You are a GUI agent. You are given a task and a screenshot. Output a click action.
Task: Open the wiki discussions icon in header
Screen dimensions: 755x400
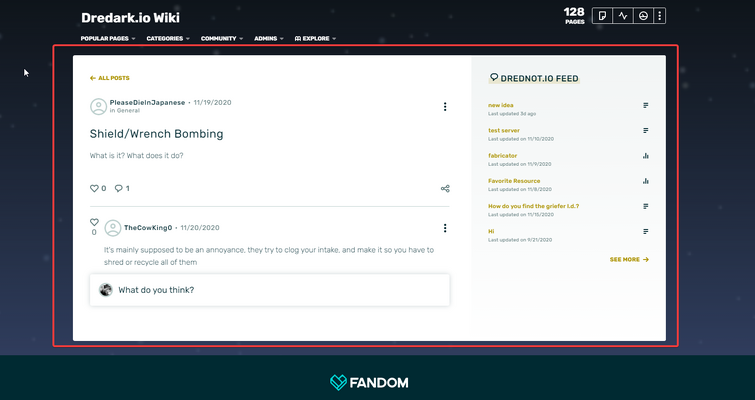click(x=602, y=16)
